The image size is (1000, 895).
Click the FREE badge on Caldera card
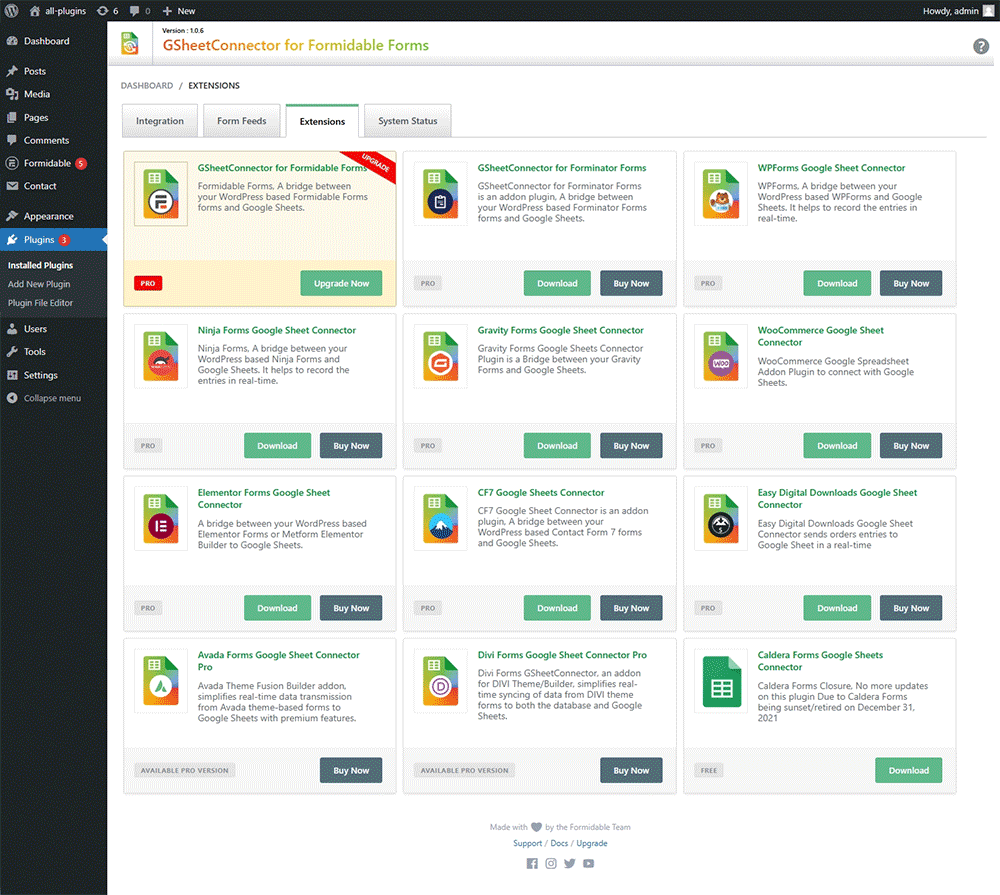tap(709, 771)
